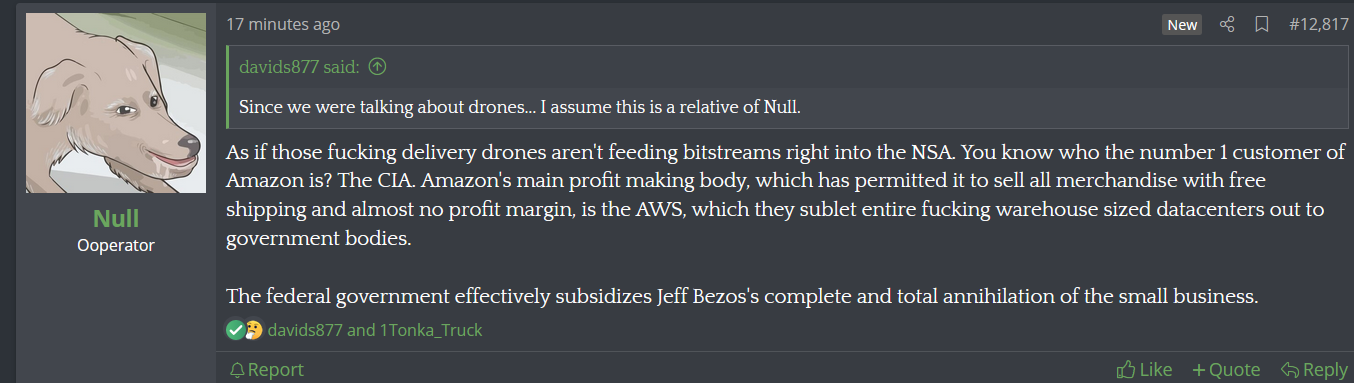
Task: Report this post using the bell Report link
Action: [266, 369]
